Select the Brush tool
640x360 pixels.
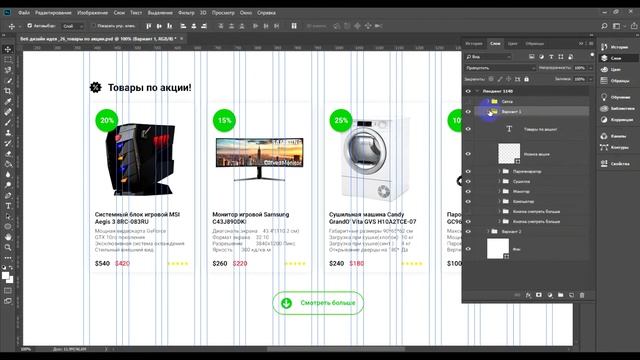pos(8,122)
